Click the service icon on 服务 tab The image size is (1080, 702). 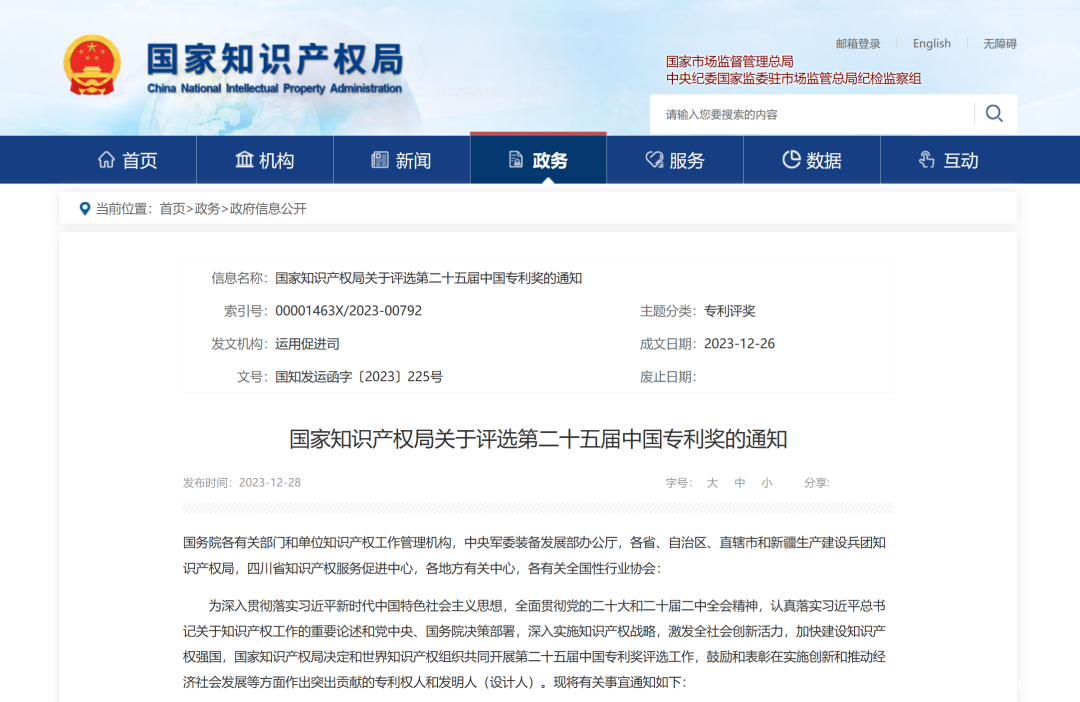coord(654,158)
